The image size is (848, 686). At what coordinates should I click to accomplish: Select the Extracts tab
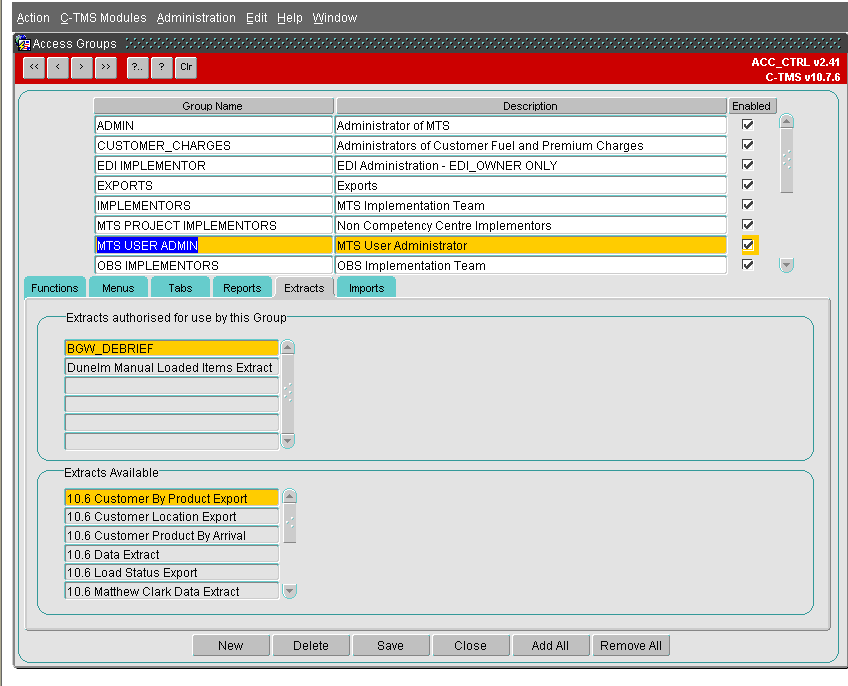304,288
